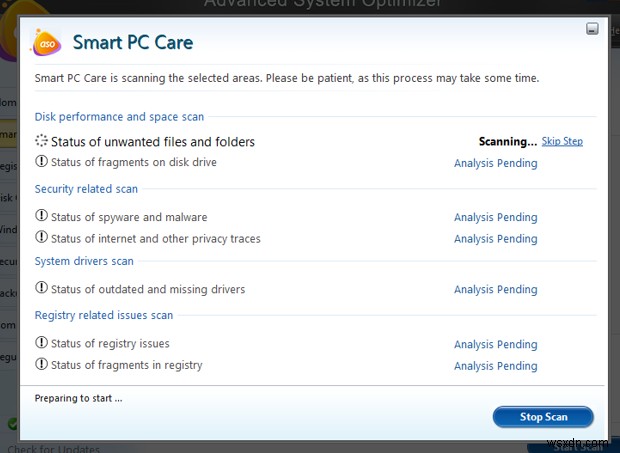The image size is (620, 453).
Task: Open Analysis Pending for registry issues
Action: click(x=495, y=344)
